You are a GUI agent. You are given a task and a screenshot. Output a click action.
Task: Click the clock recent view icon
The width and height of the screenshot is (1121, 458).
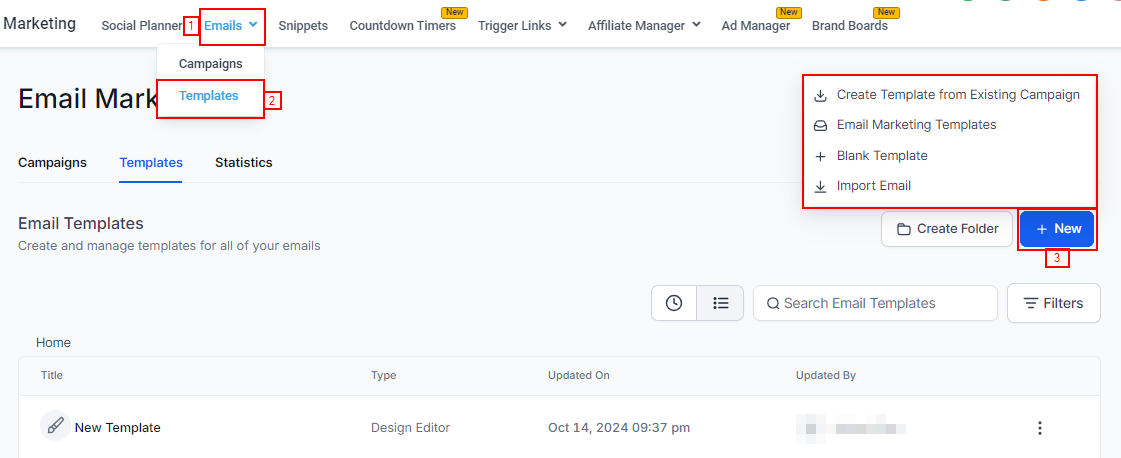673,303
